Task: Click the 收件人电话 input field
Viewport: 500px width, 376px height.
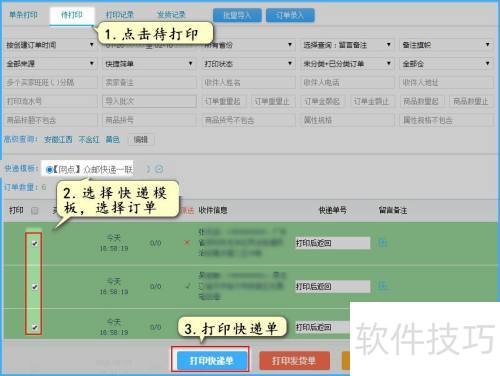Action: pyautogui.click(x=347, y=82)
